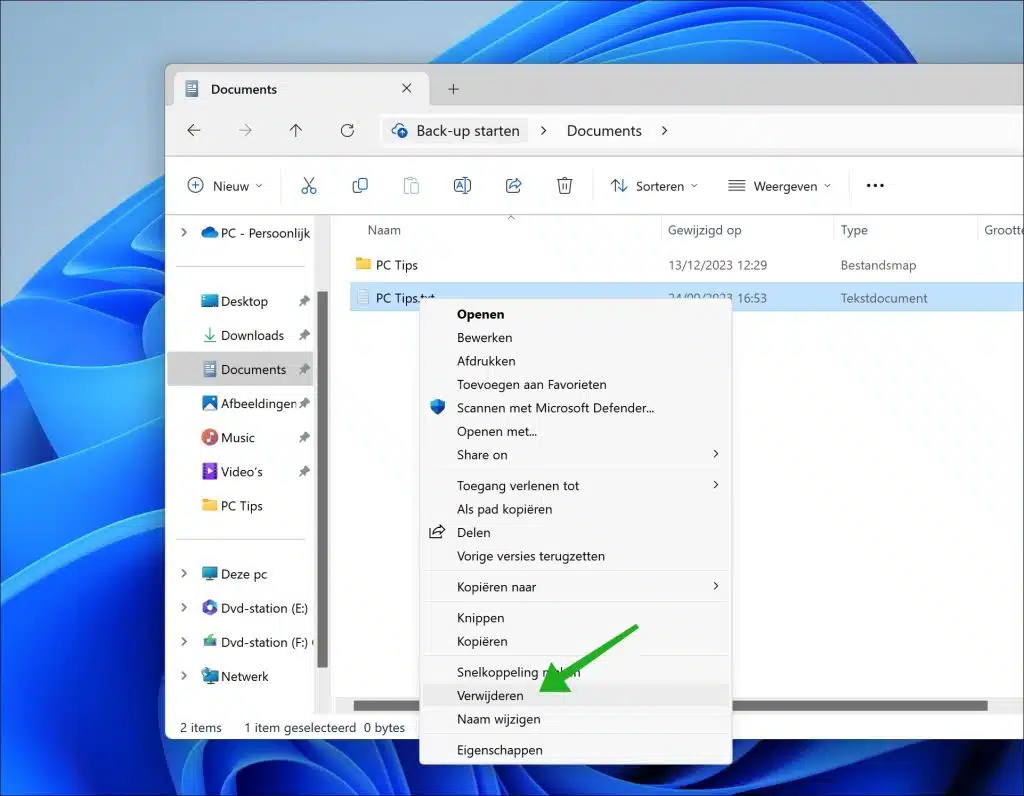Expand the Deze pc tree item
Screen dimensions: 1024x796
tap(183, 573)
